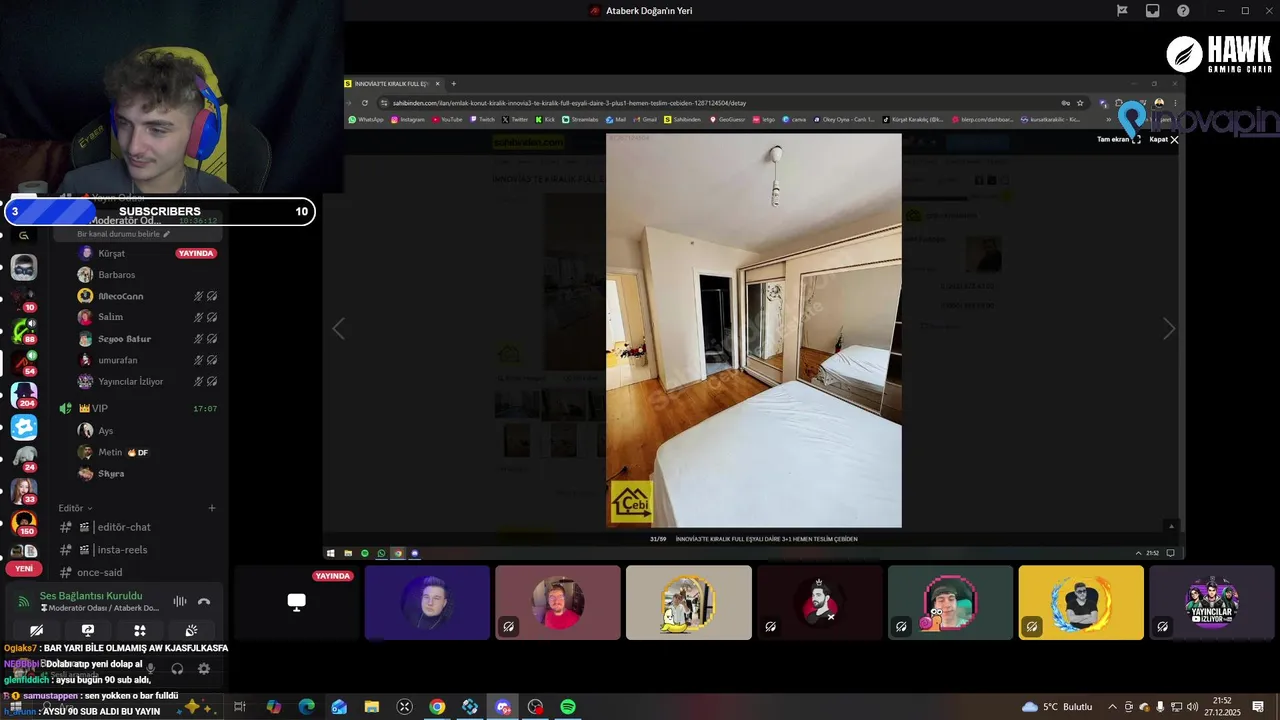1280x720 pixels.
Task: Toggle deafen headphones icon
Action: [177, 668]
